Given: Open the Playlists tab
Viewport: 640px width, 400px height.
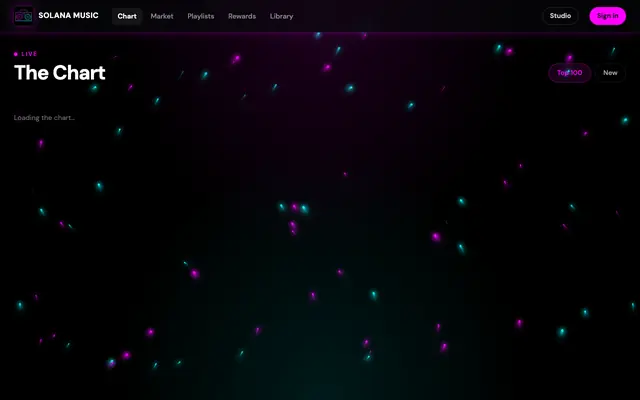Looking at the screenshot, I should 201,16.
